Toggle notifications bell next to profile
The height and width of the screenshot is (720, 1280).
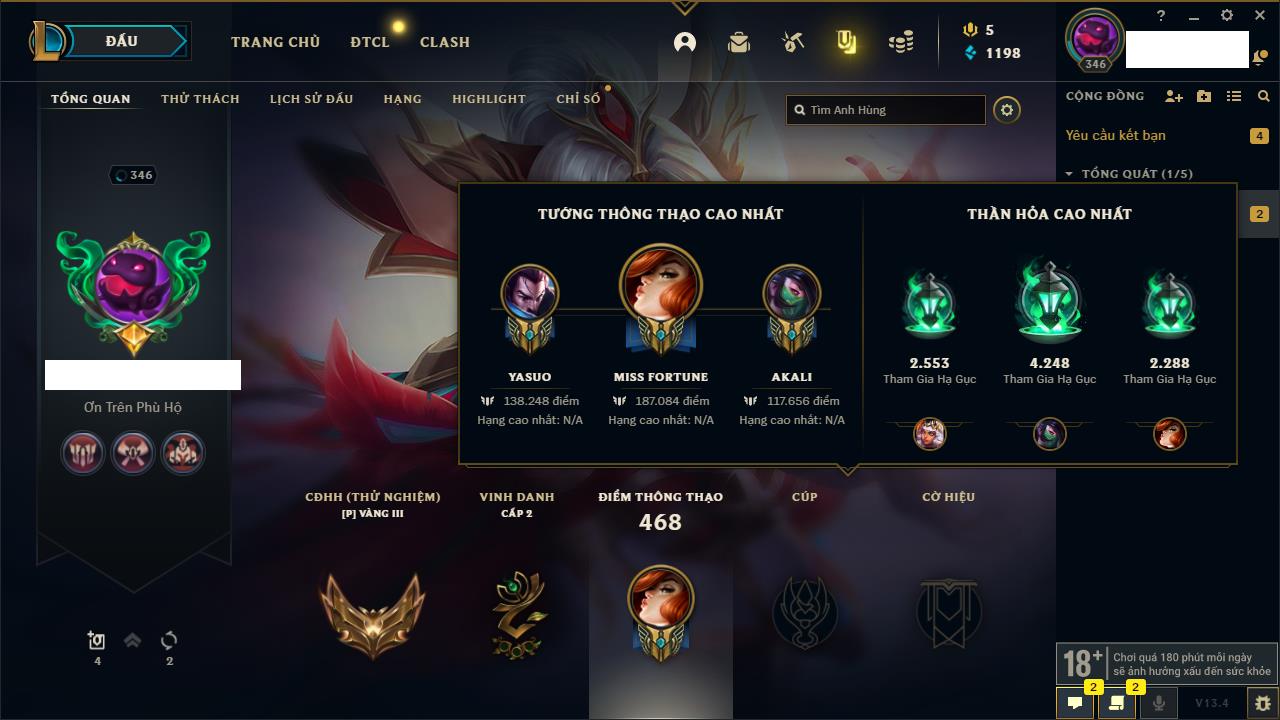pyautogui.click(x=1258, y=59)
